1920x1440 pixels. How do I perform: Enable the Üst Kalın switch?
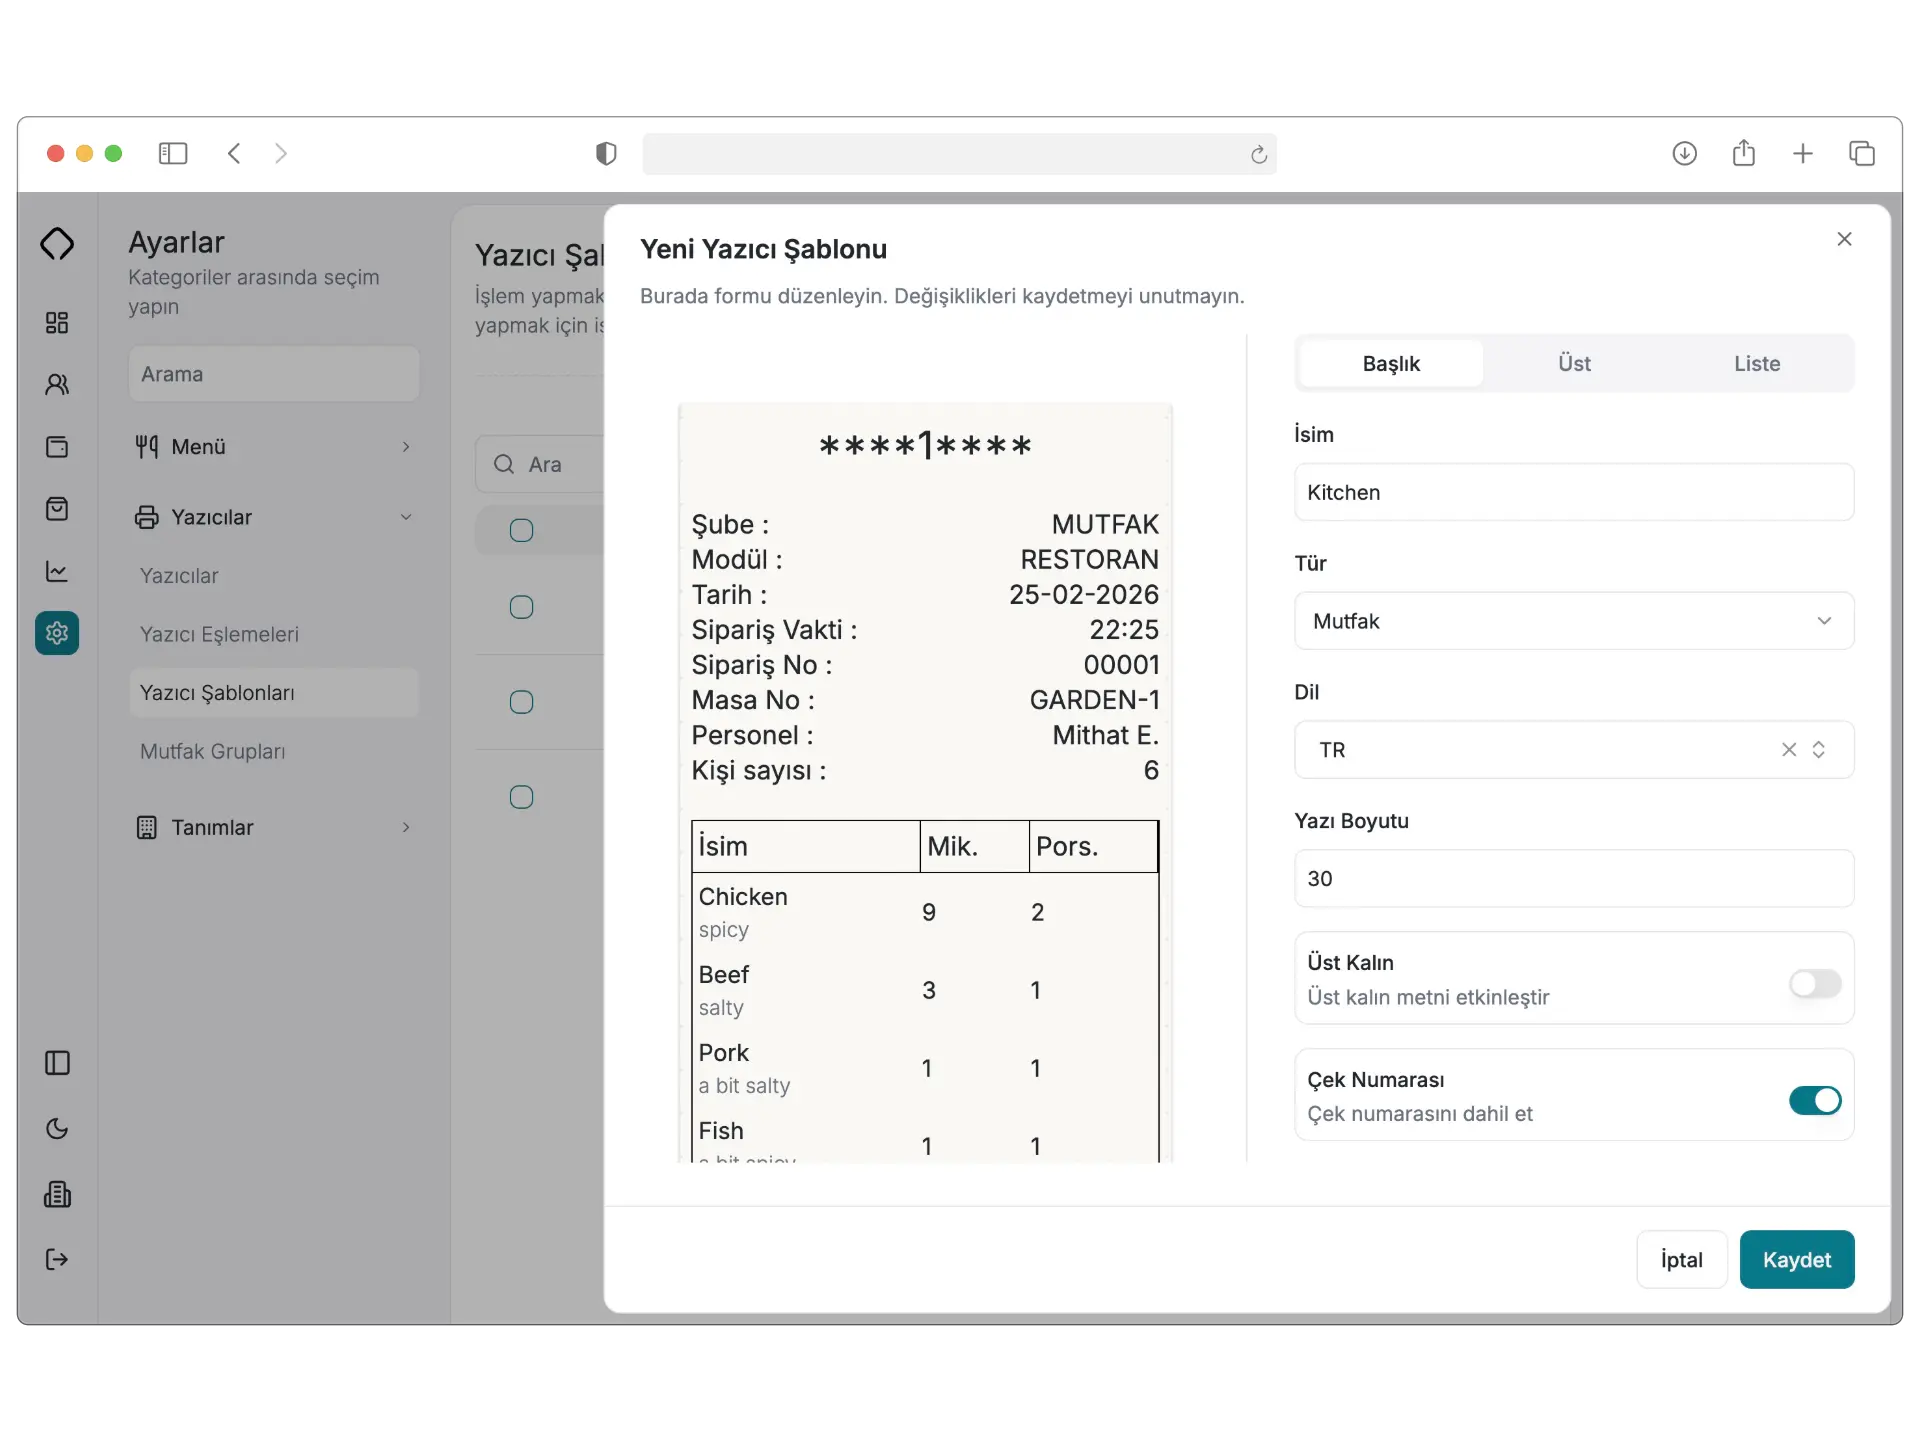point(1814,983)
